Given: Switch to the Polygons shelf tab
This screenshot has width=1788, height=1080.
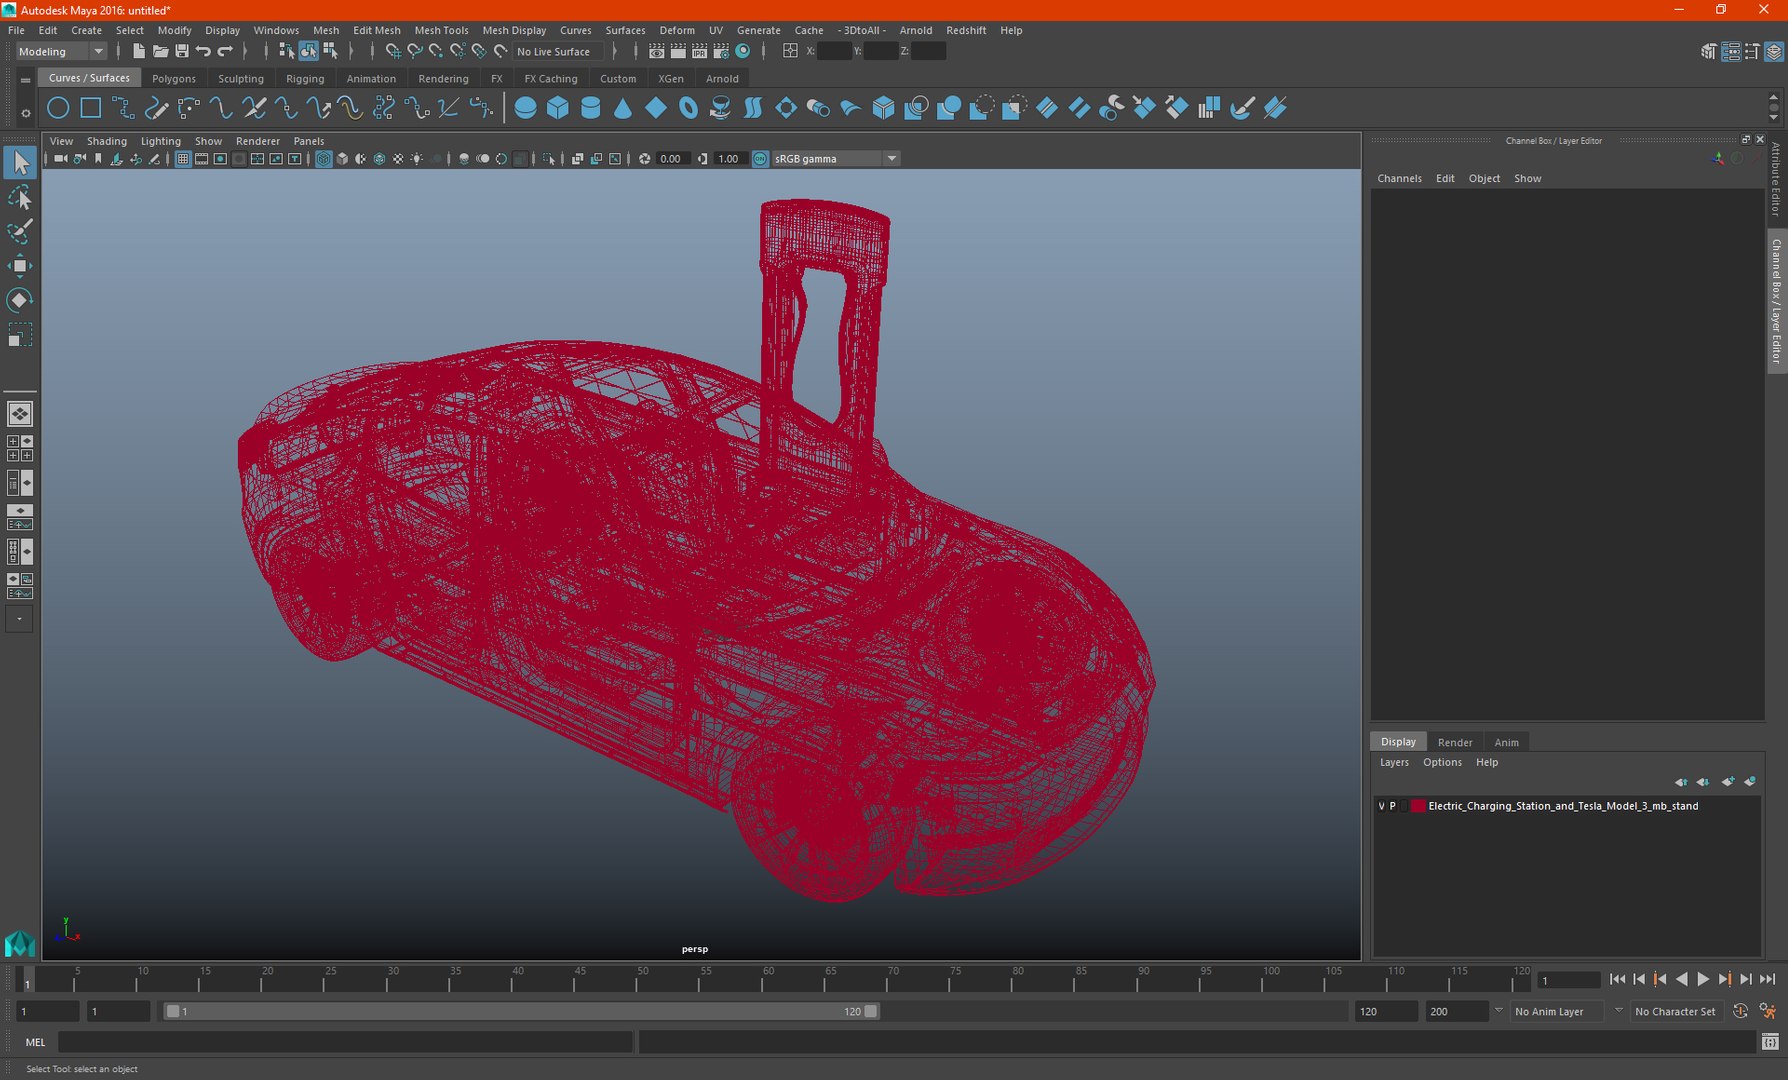Looking at the screenshot, I should point(174,78).
